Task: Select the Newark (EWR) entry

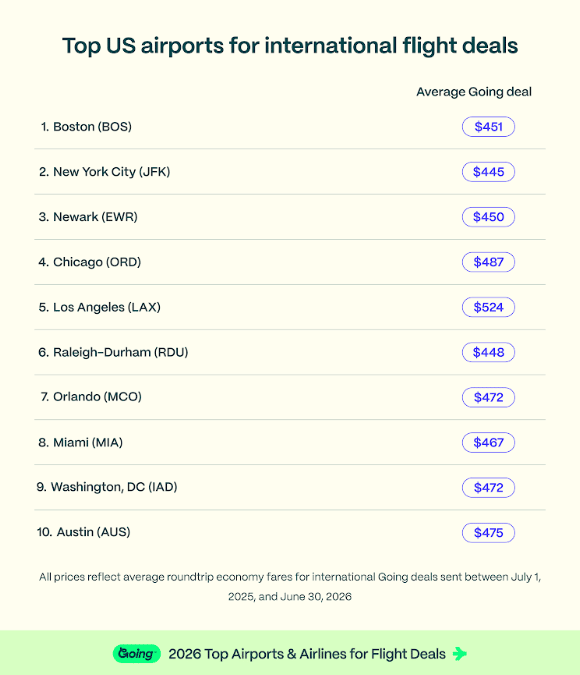Action: tap(88, 217)
